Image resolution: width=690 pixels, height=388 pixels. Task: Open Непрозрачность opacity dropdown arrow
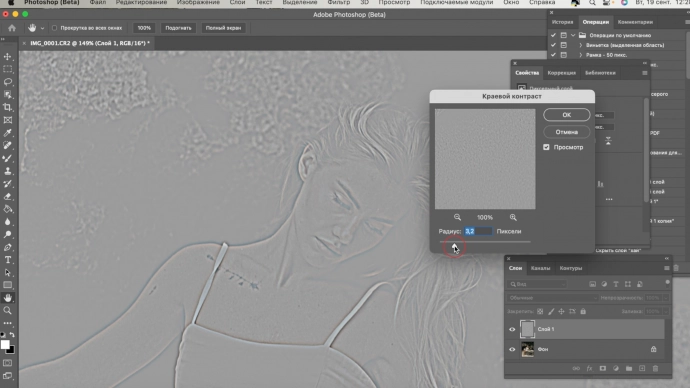coord(666,298)
